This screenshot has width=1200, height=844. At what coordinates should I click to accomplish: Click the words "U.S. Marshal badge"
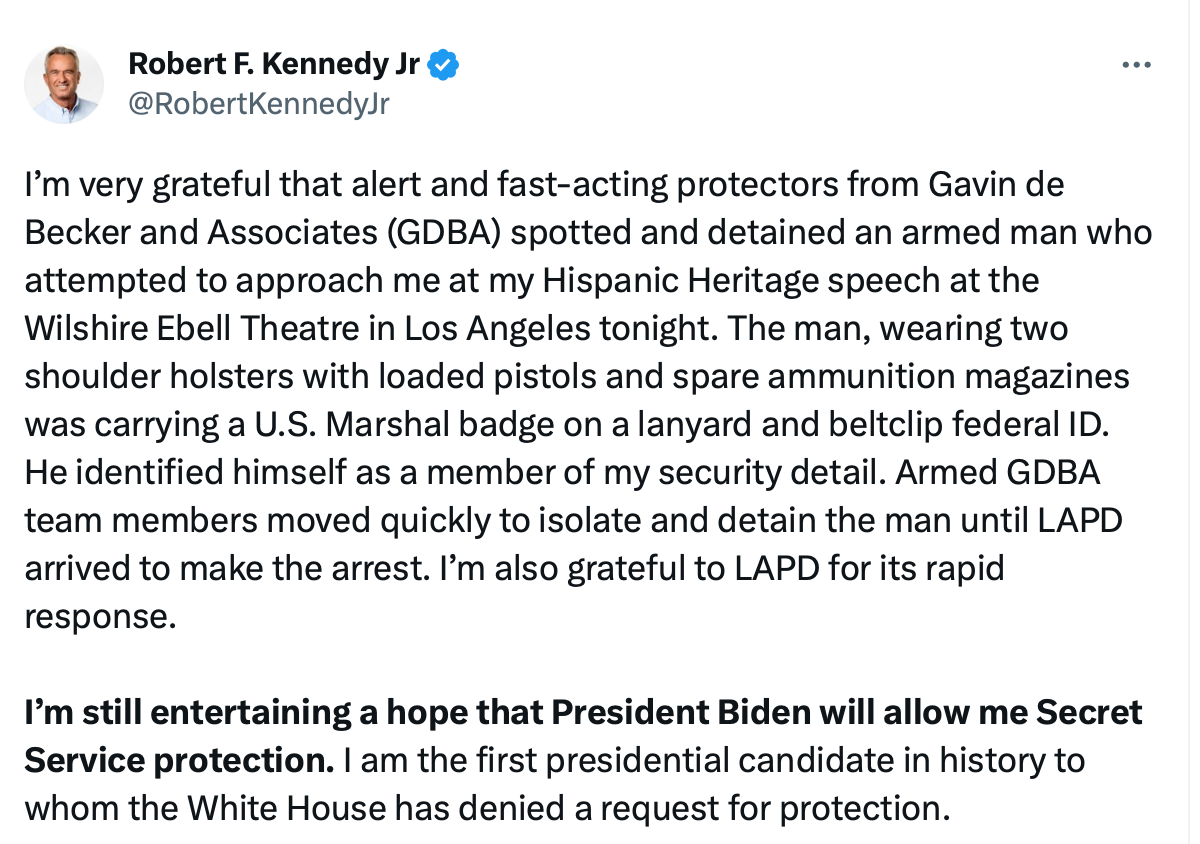click(390, 424)
